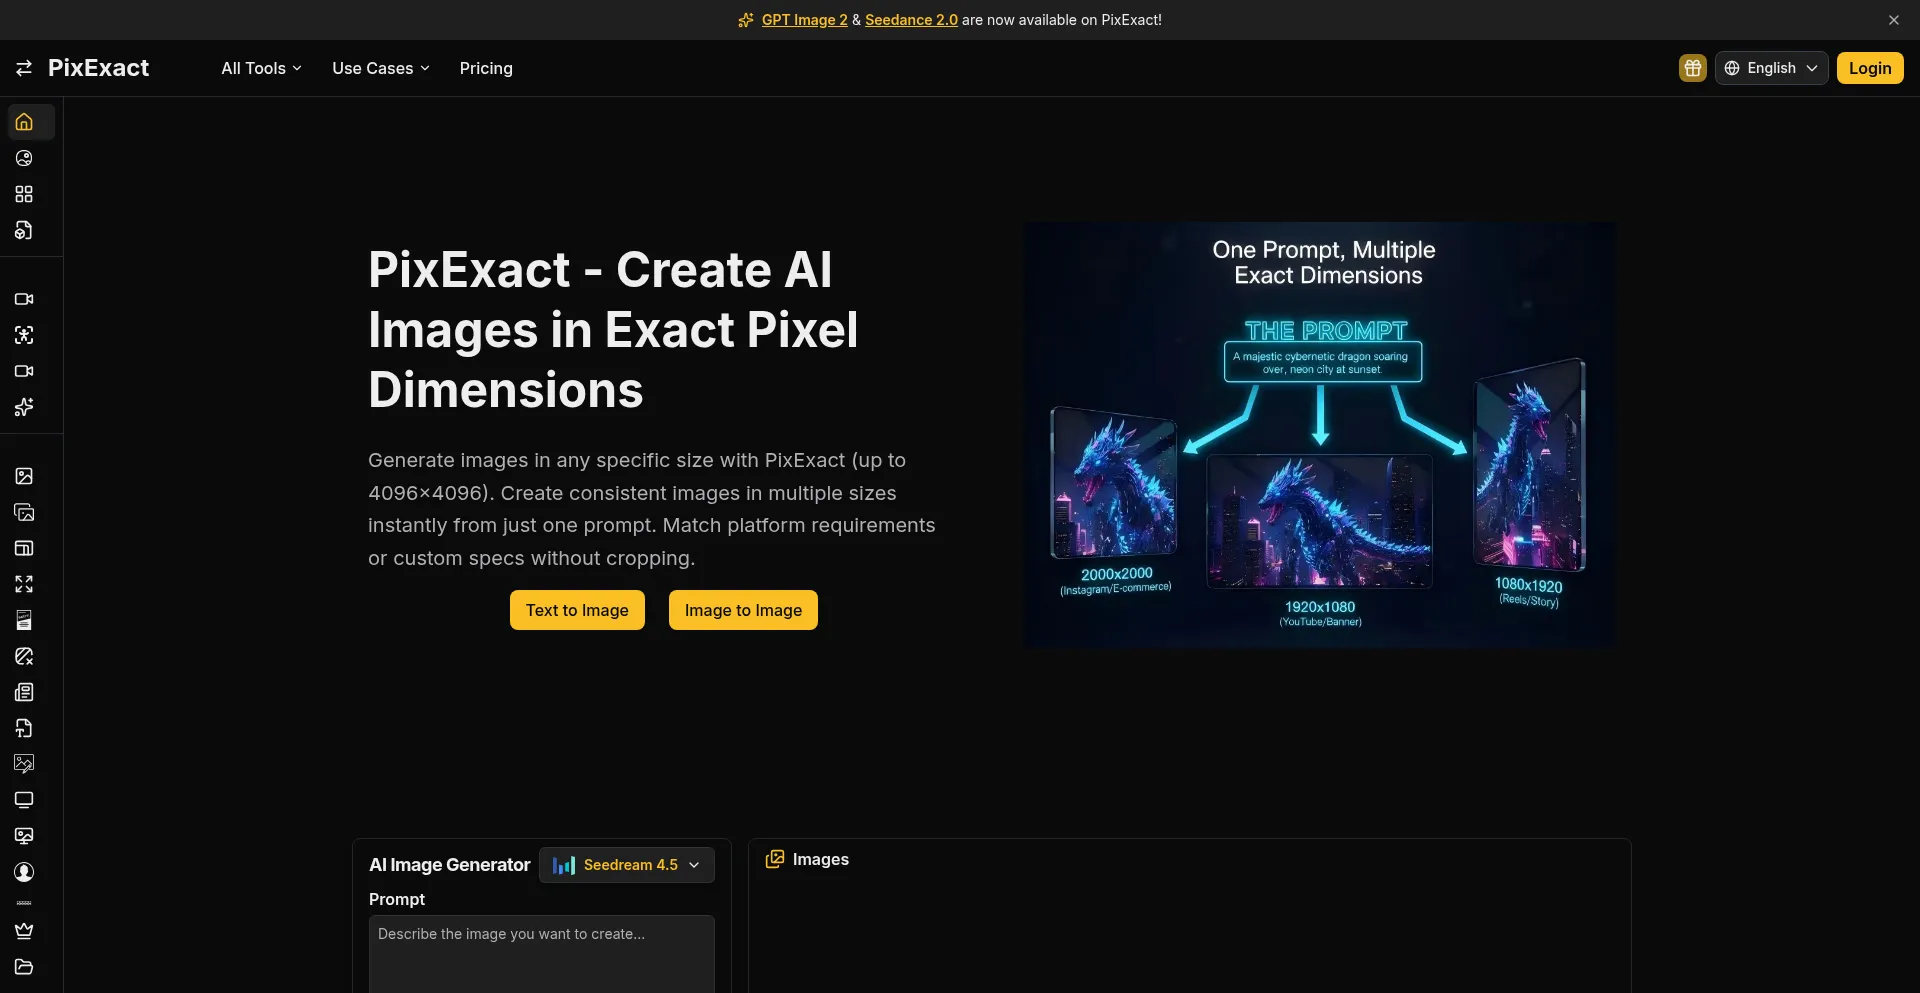Expand the All Tools menu

(261, 68)
